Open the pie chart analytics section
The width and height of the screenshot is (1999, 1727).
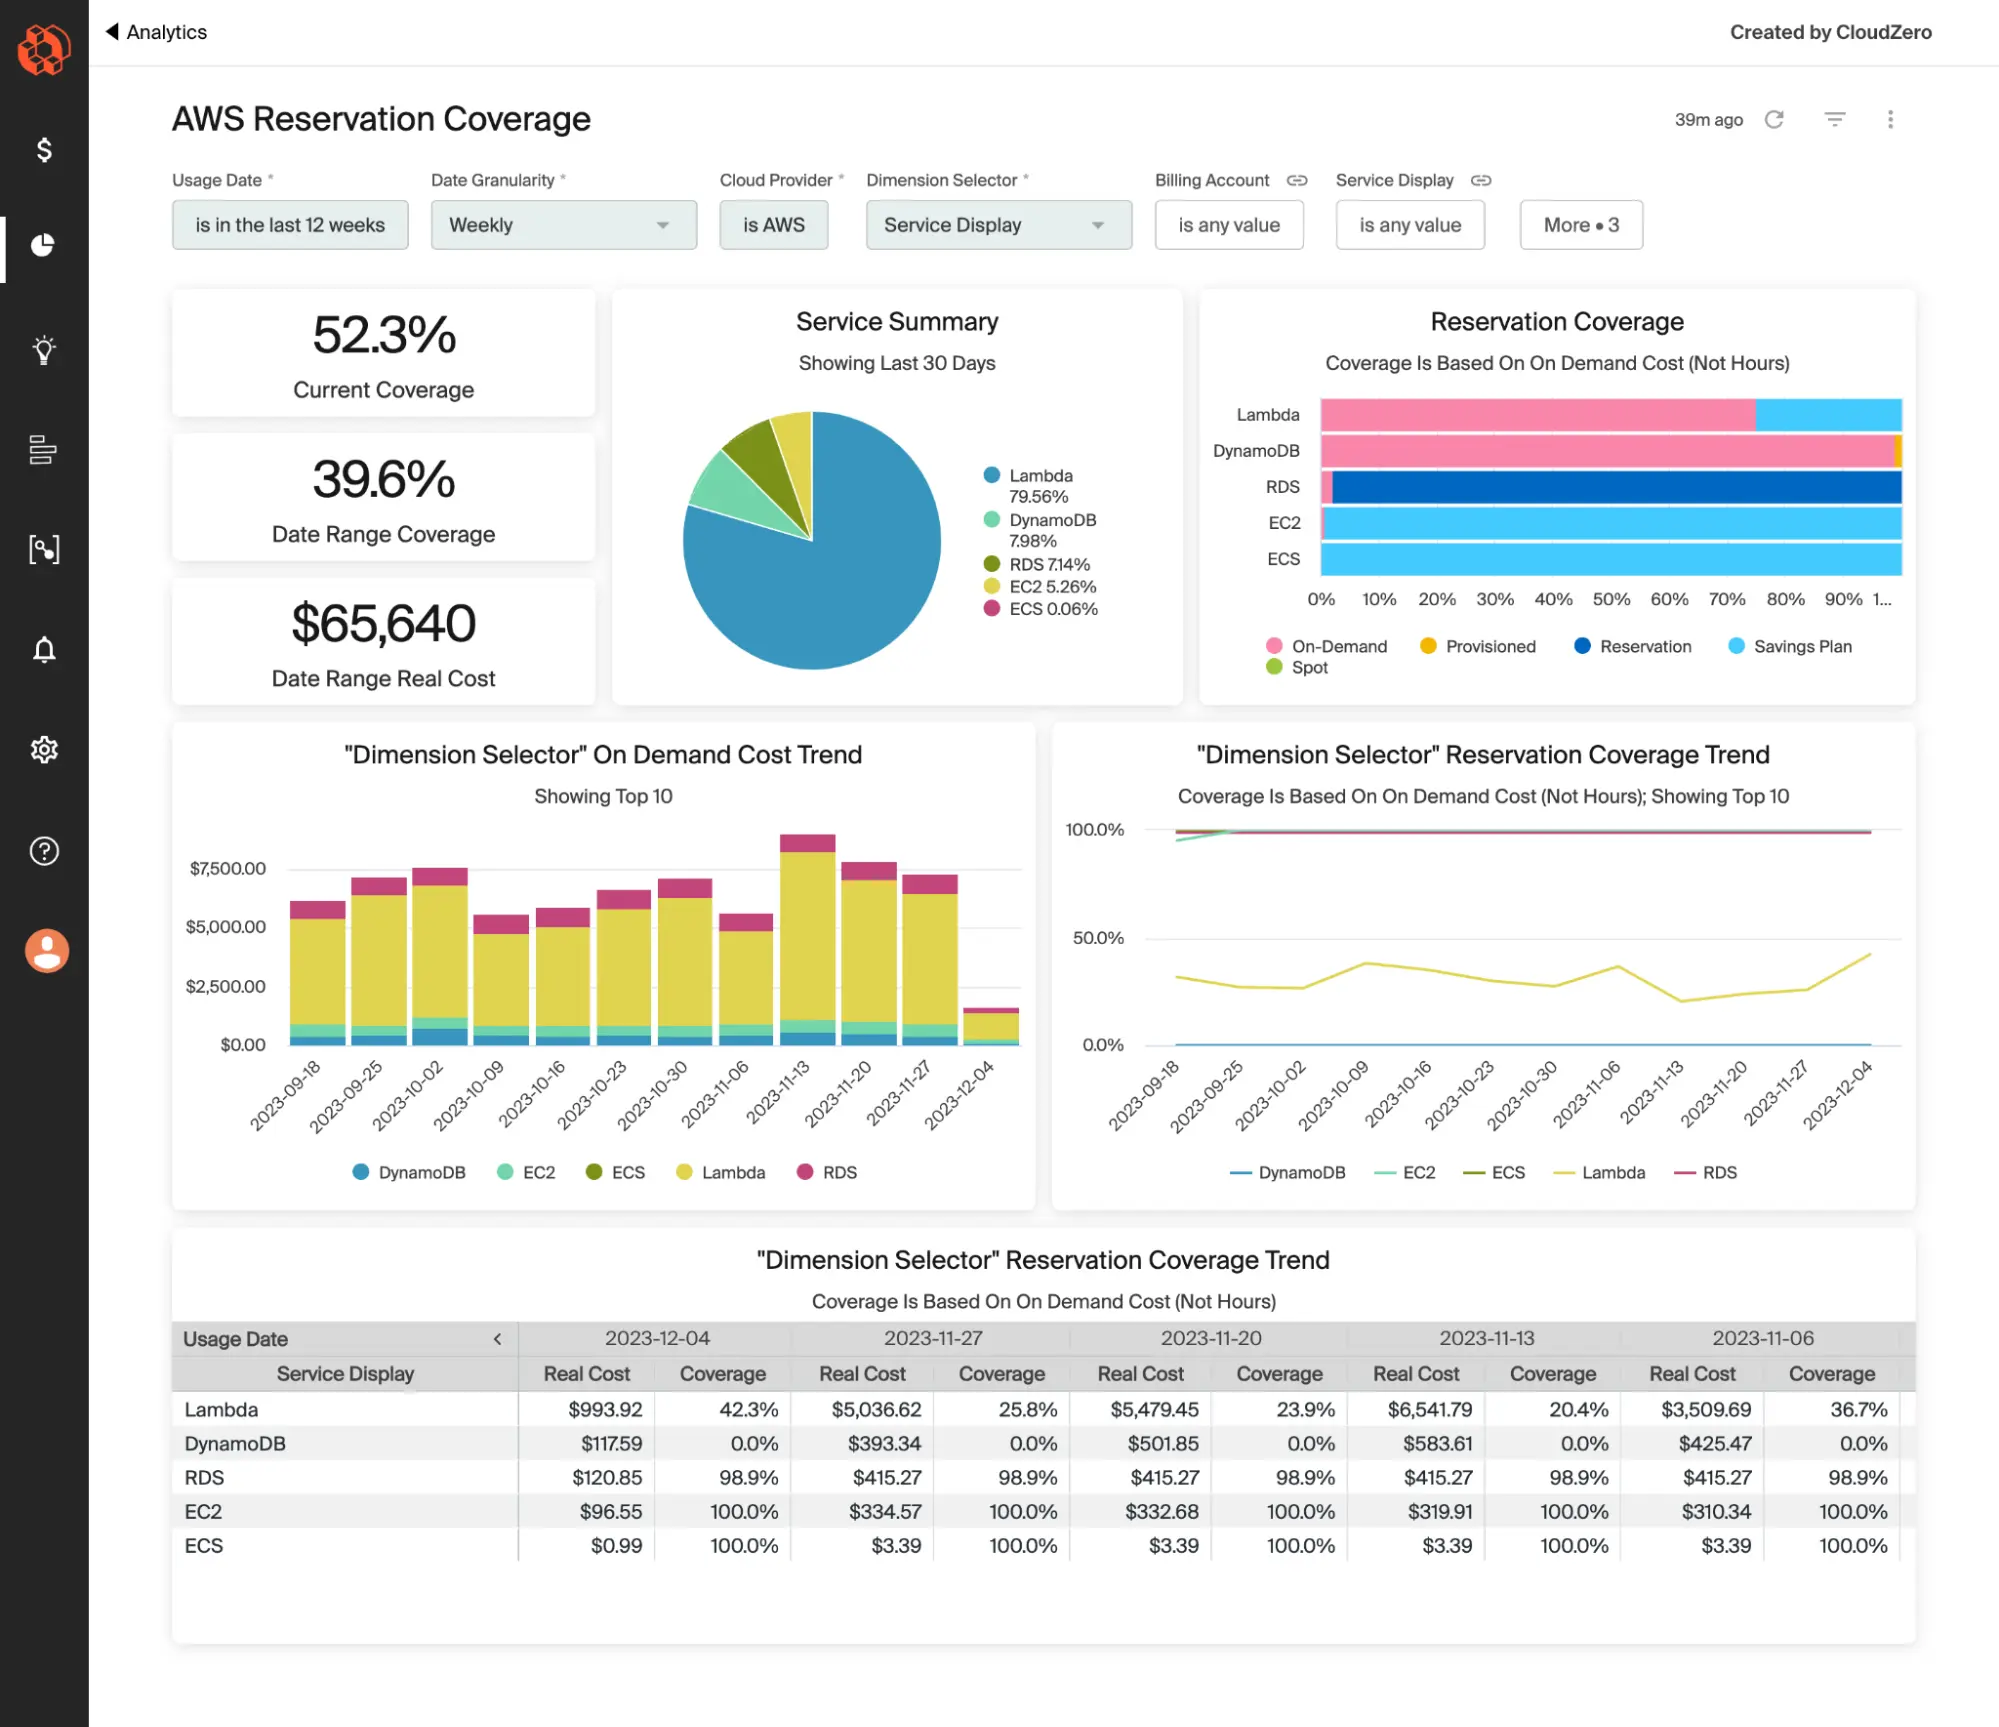43,245
